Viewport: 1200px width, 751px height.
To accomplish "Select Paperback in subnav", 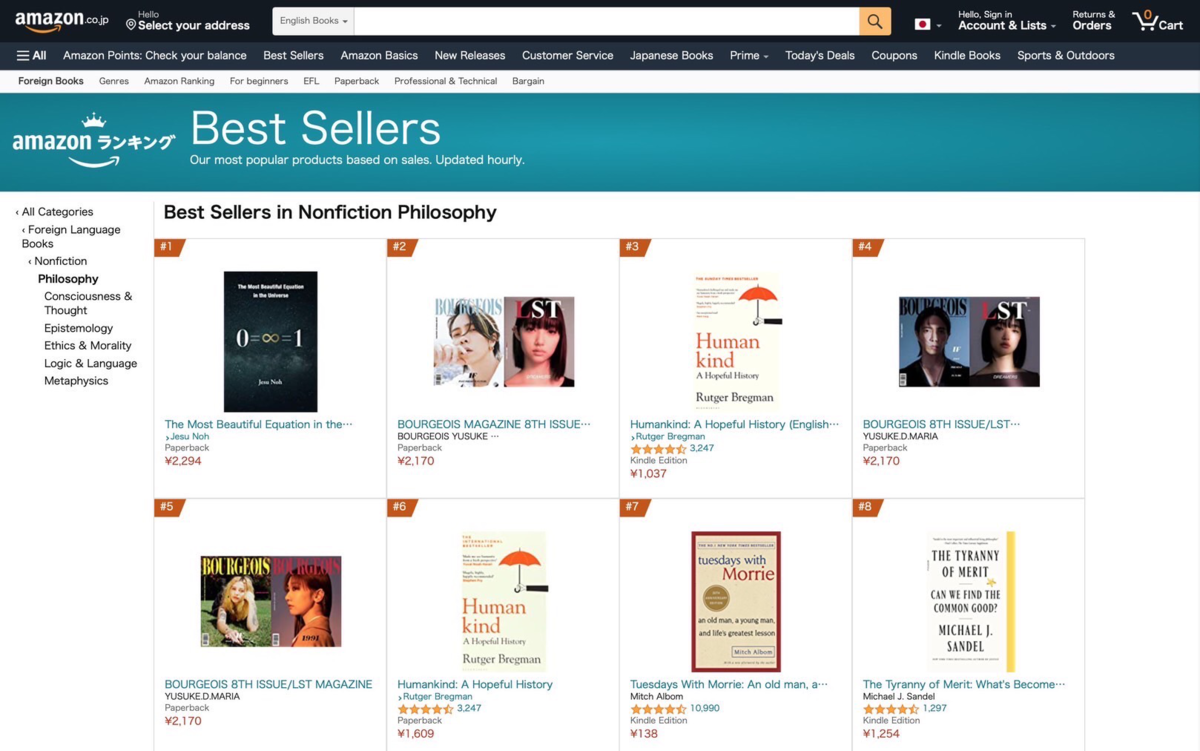I will point(357,81).
